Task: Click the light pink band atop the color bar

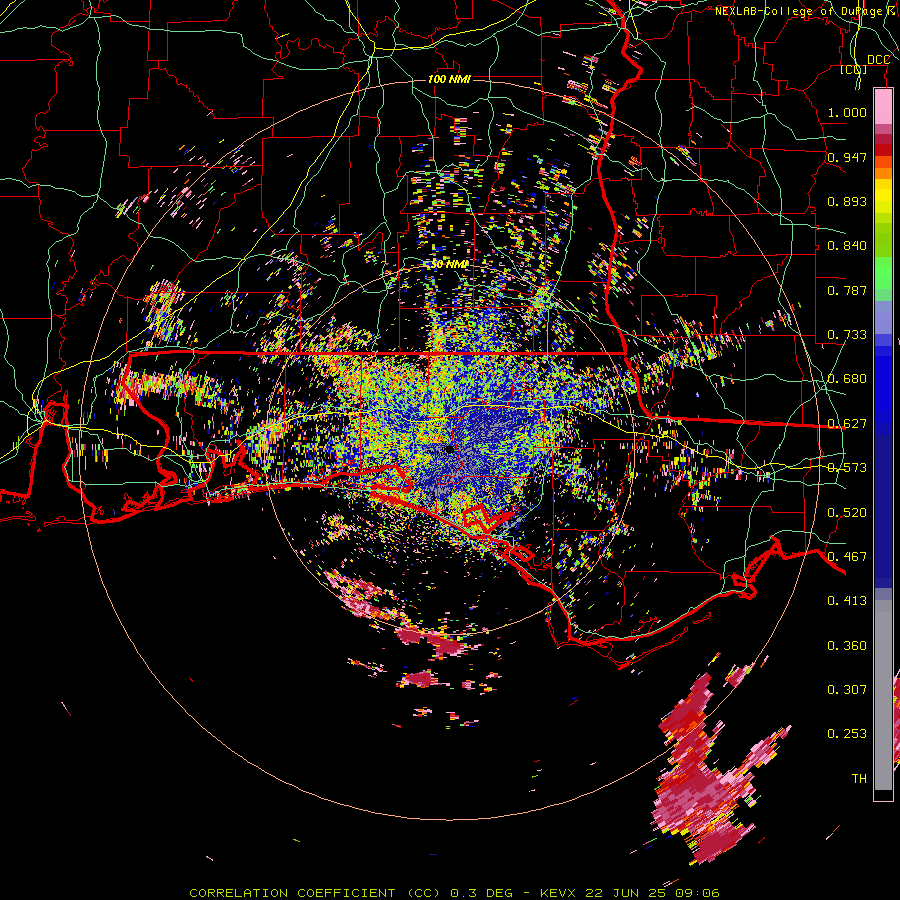Action: coord(883,106)
